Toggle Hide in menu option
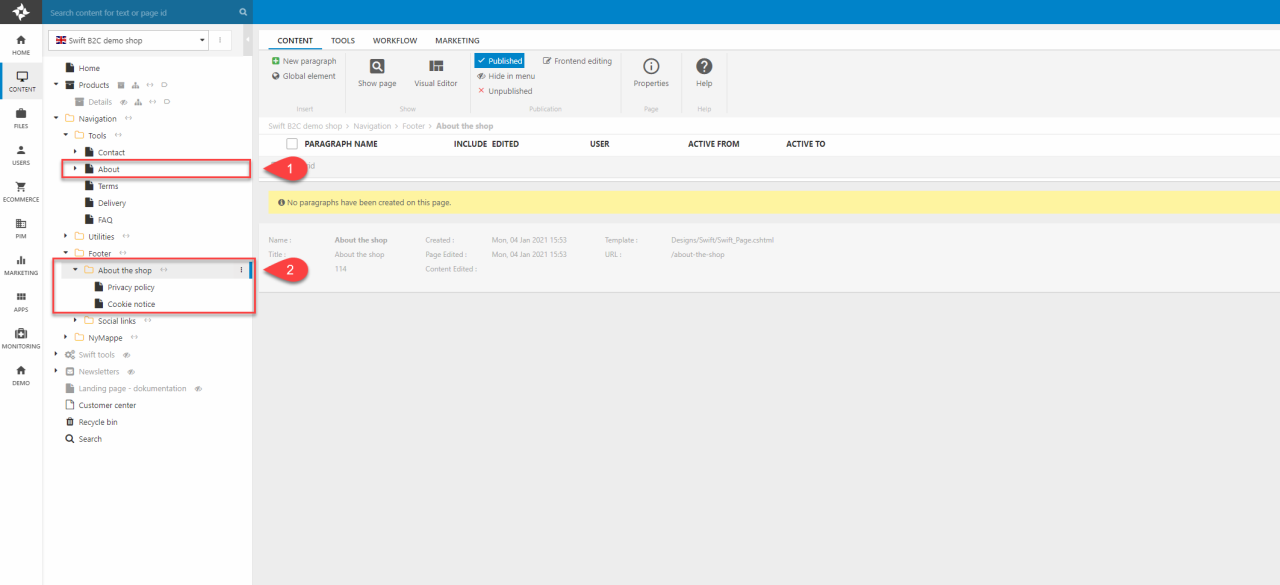The width and height of the screenshot is (1280, 585). tap(506, 76)
